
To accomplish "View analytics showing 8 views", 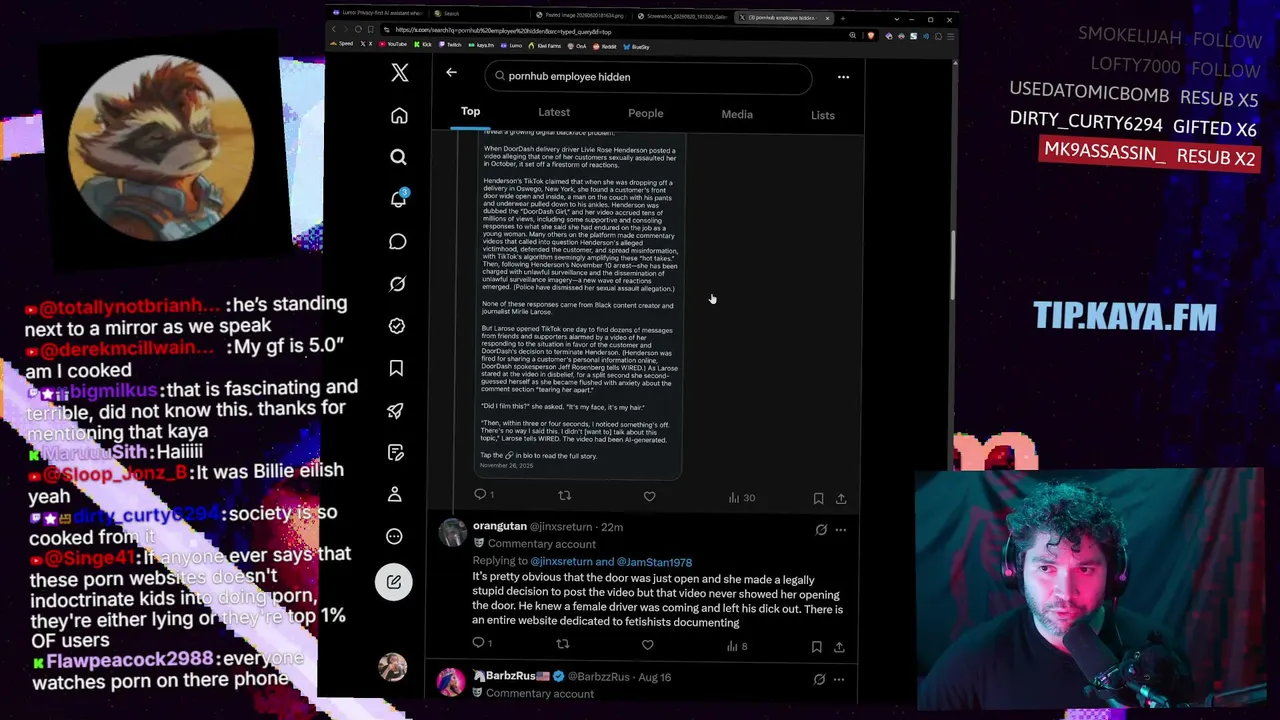I will coord(737,646).
